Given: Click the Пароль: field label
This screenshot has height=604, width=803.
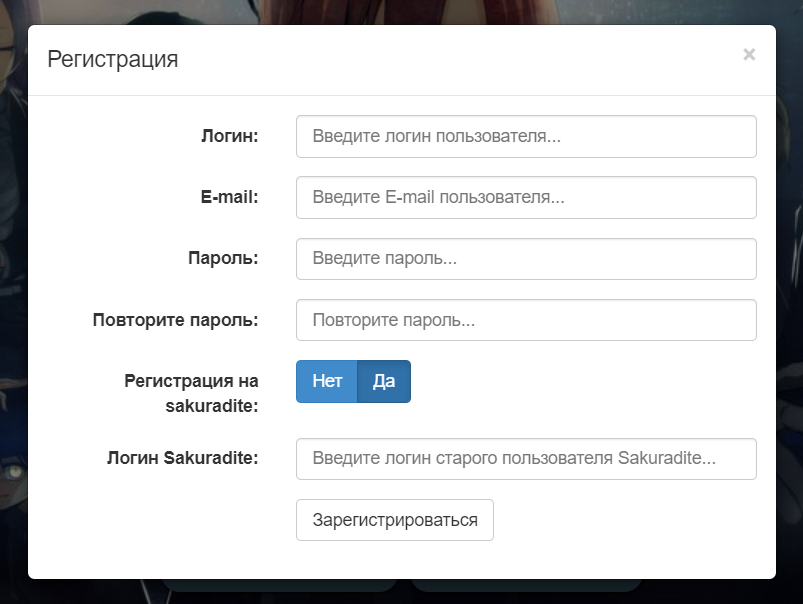Looking at the screenshot, I should [x=223, y=259].
